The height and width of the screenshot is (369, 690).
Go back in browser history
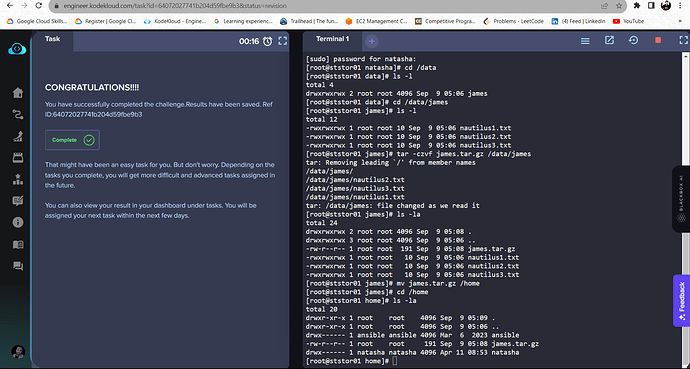(10, 6)
